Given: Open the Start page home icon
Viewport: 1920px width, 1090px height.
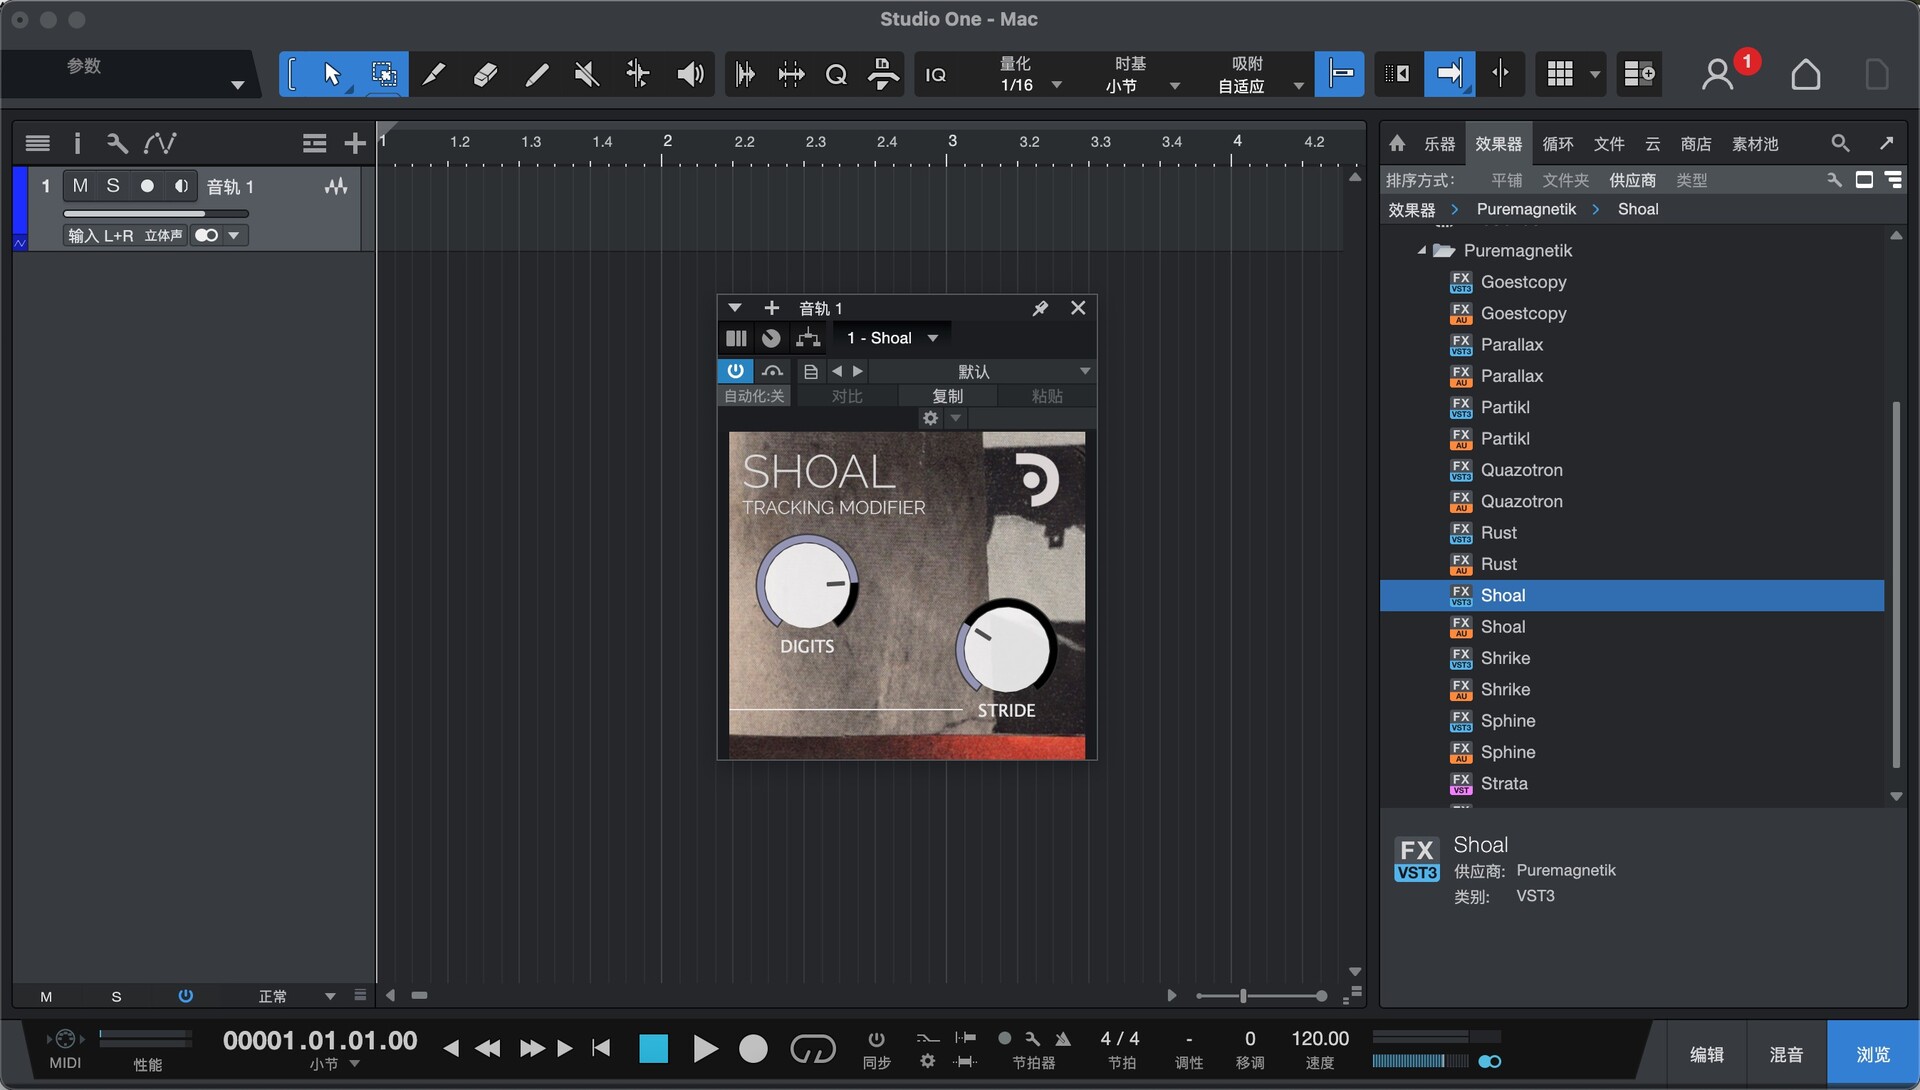Looking at the screenshot, I should 1805,74.
